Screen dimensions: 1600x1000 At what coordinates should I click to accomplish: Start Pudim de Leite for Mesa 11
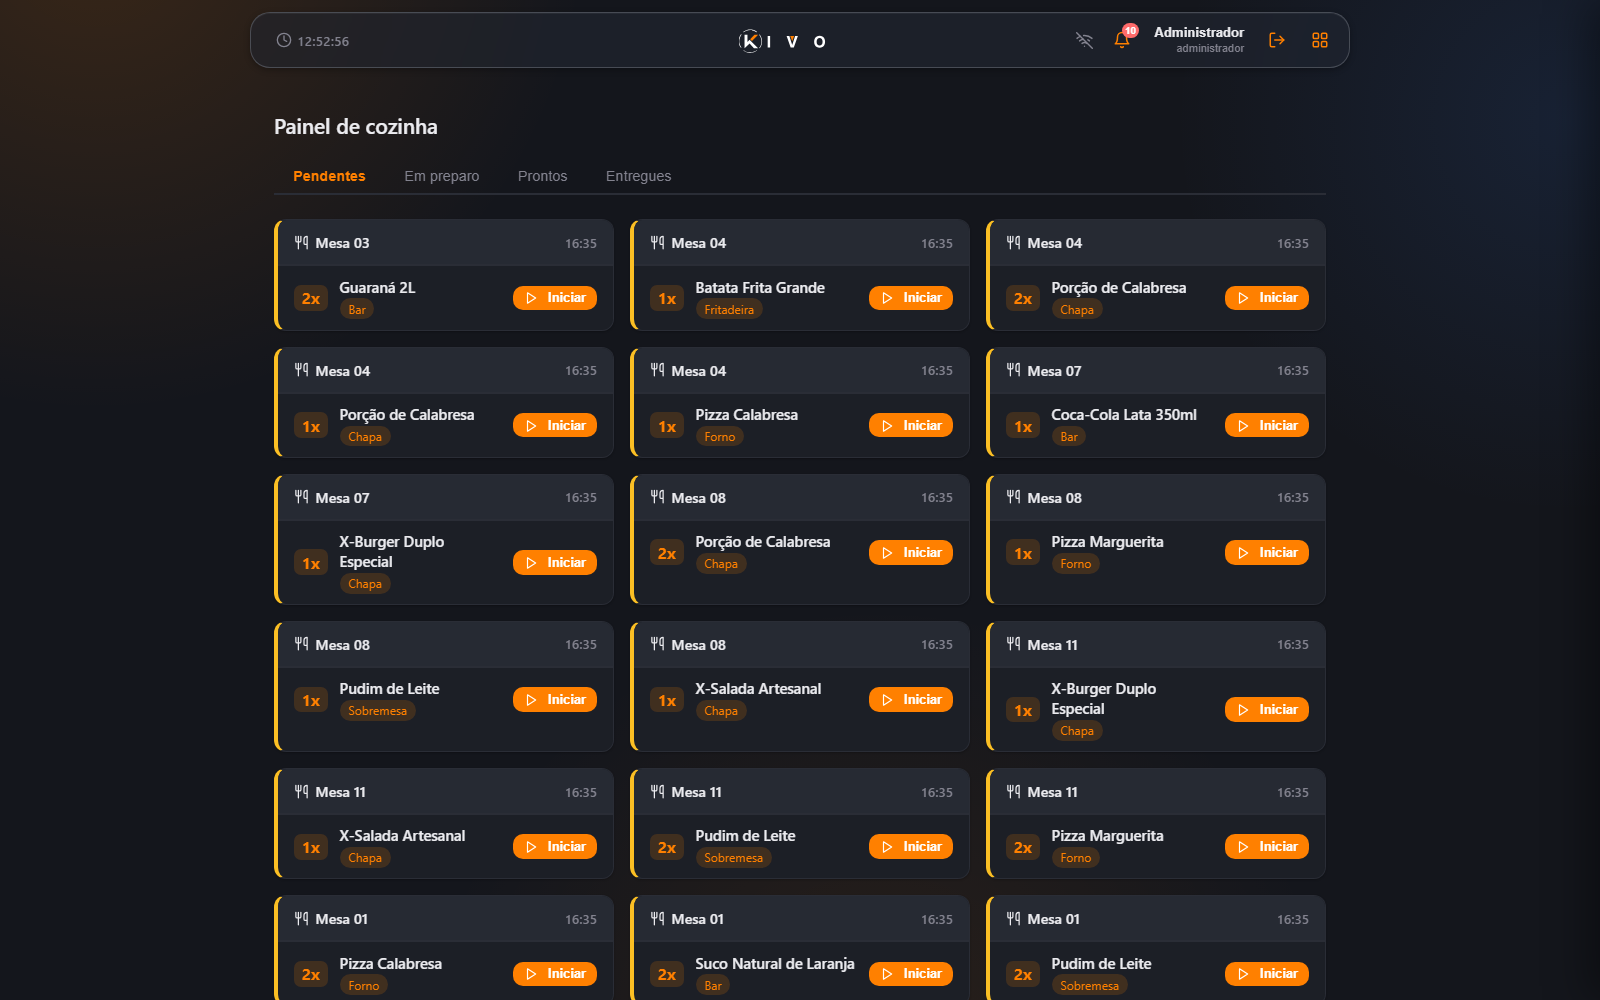pyautogui.click(x=911, y=846)
